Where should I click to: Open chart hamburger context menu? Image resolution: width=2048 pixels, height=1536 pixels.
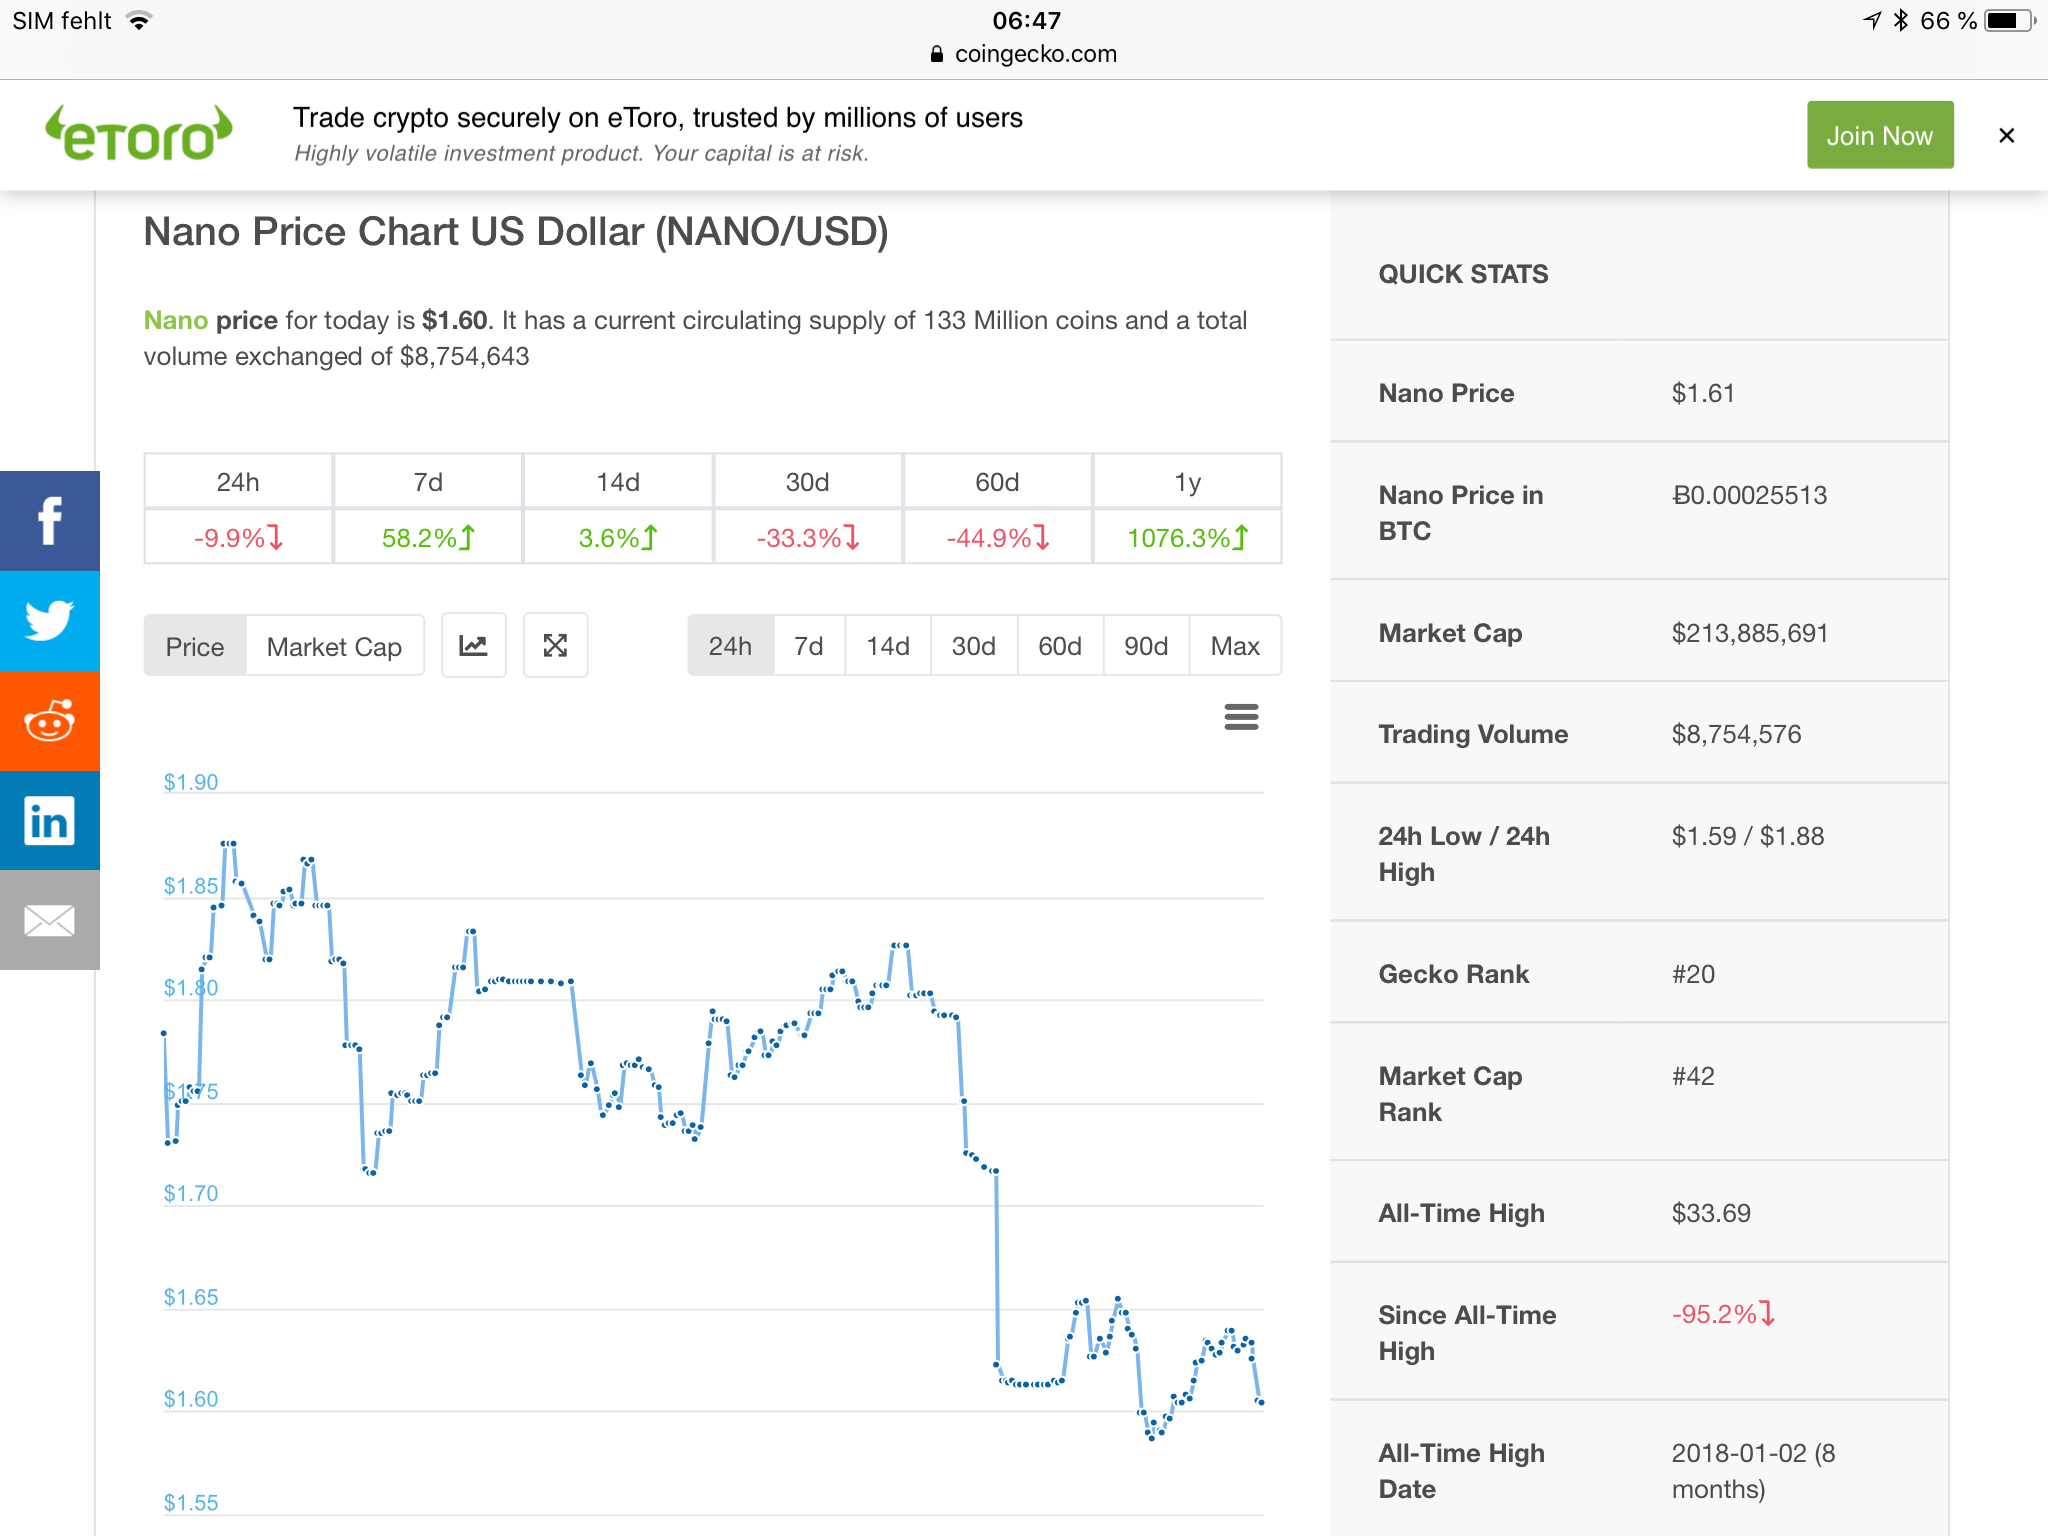[x=1241, y=716]
